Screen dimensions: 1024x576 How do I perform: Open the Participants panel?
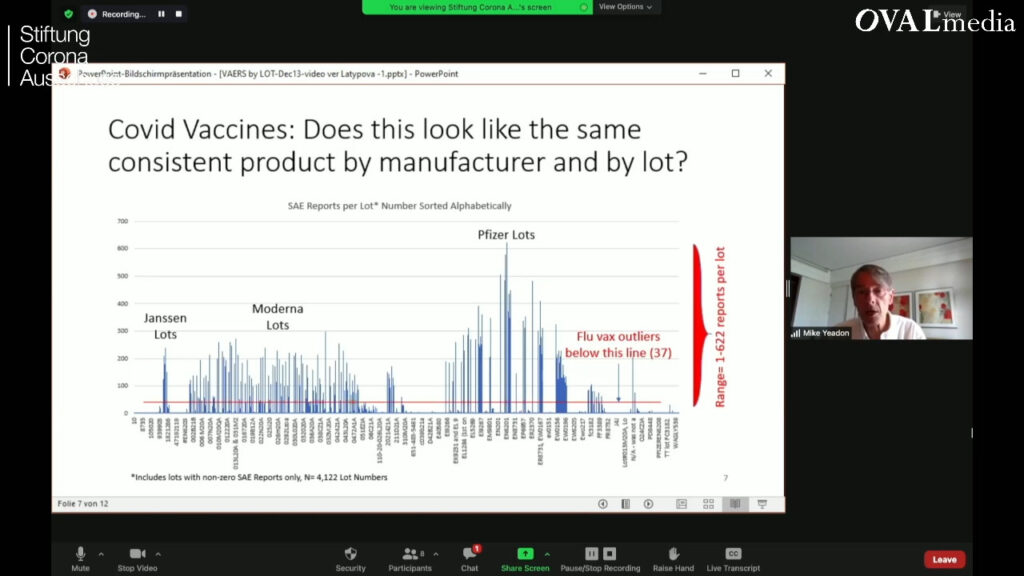(409, 559)
